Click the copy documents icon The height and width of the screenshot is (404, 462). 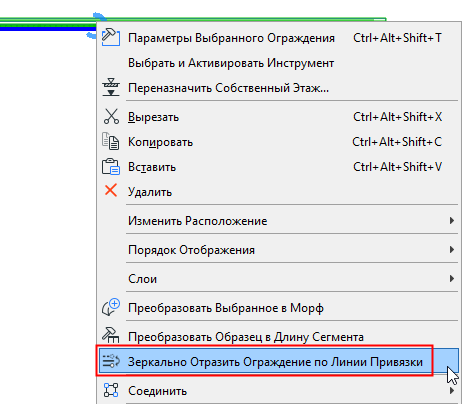pyautogui.click(x=110, y=141)
